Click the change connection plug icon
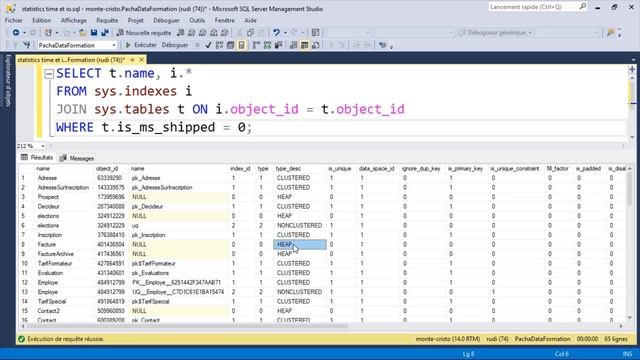 tap(27, 45)
